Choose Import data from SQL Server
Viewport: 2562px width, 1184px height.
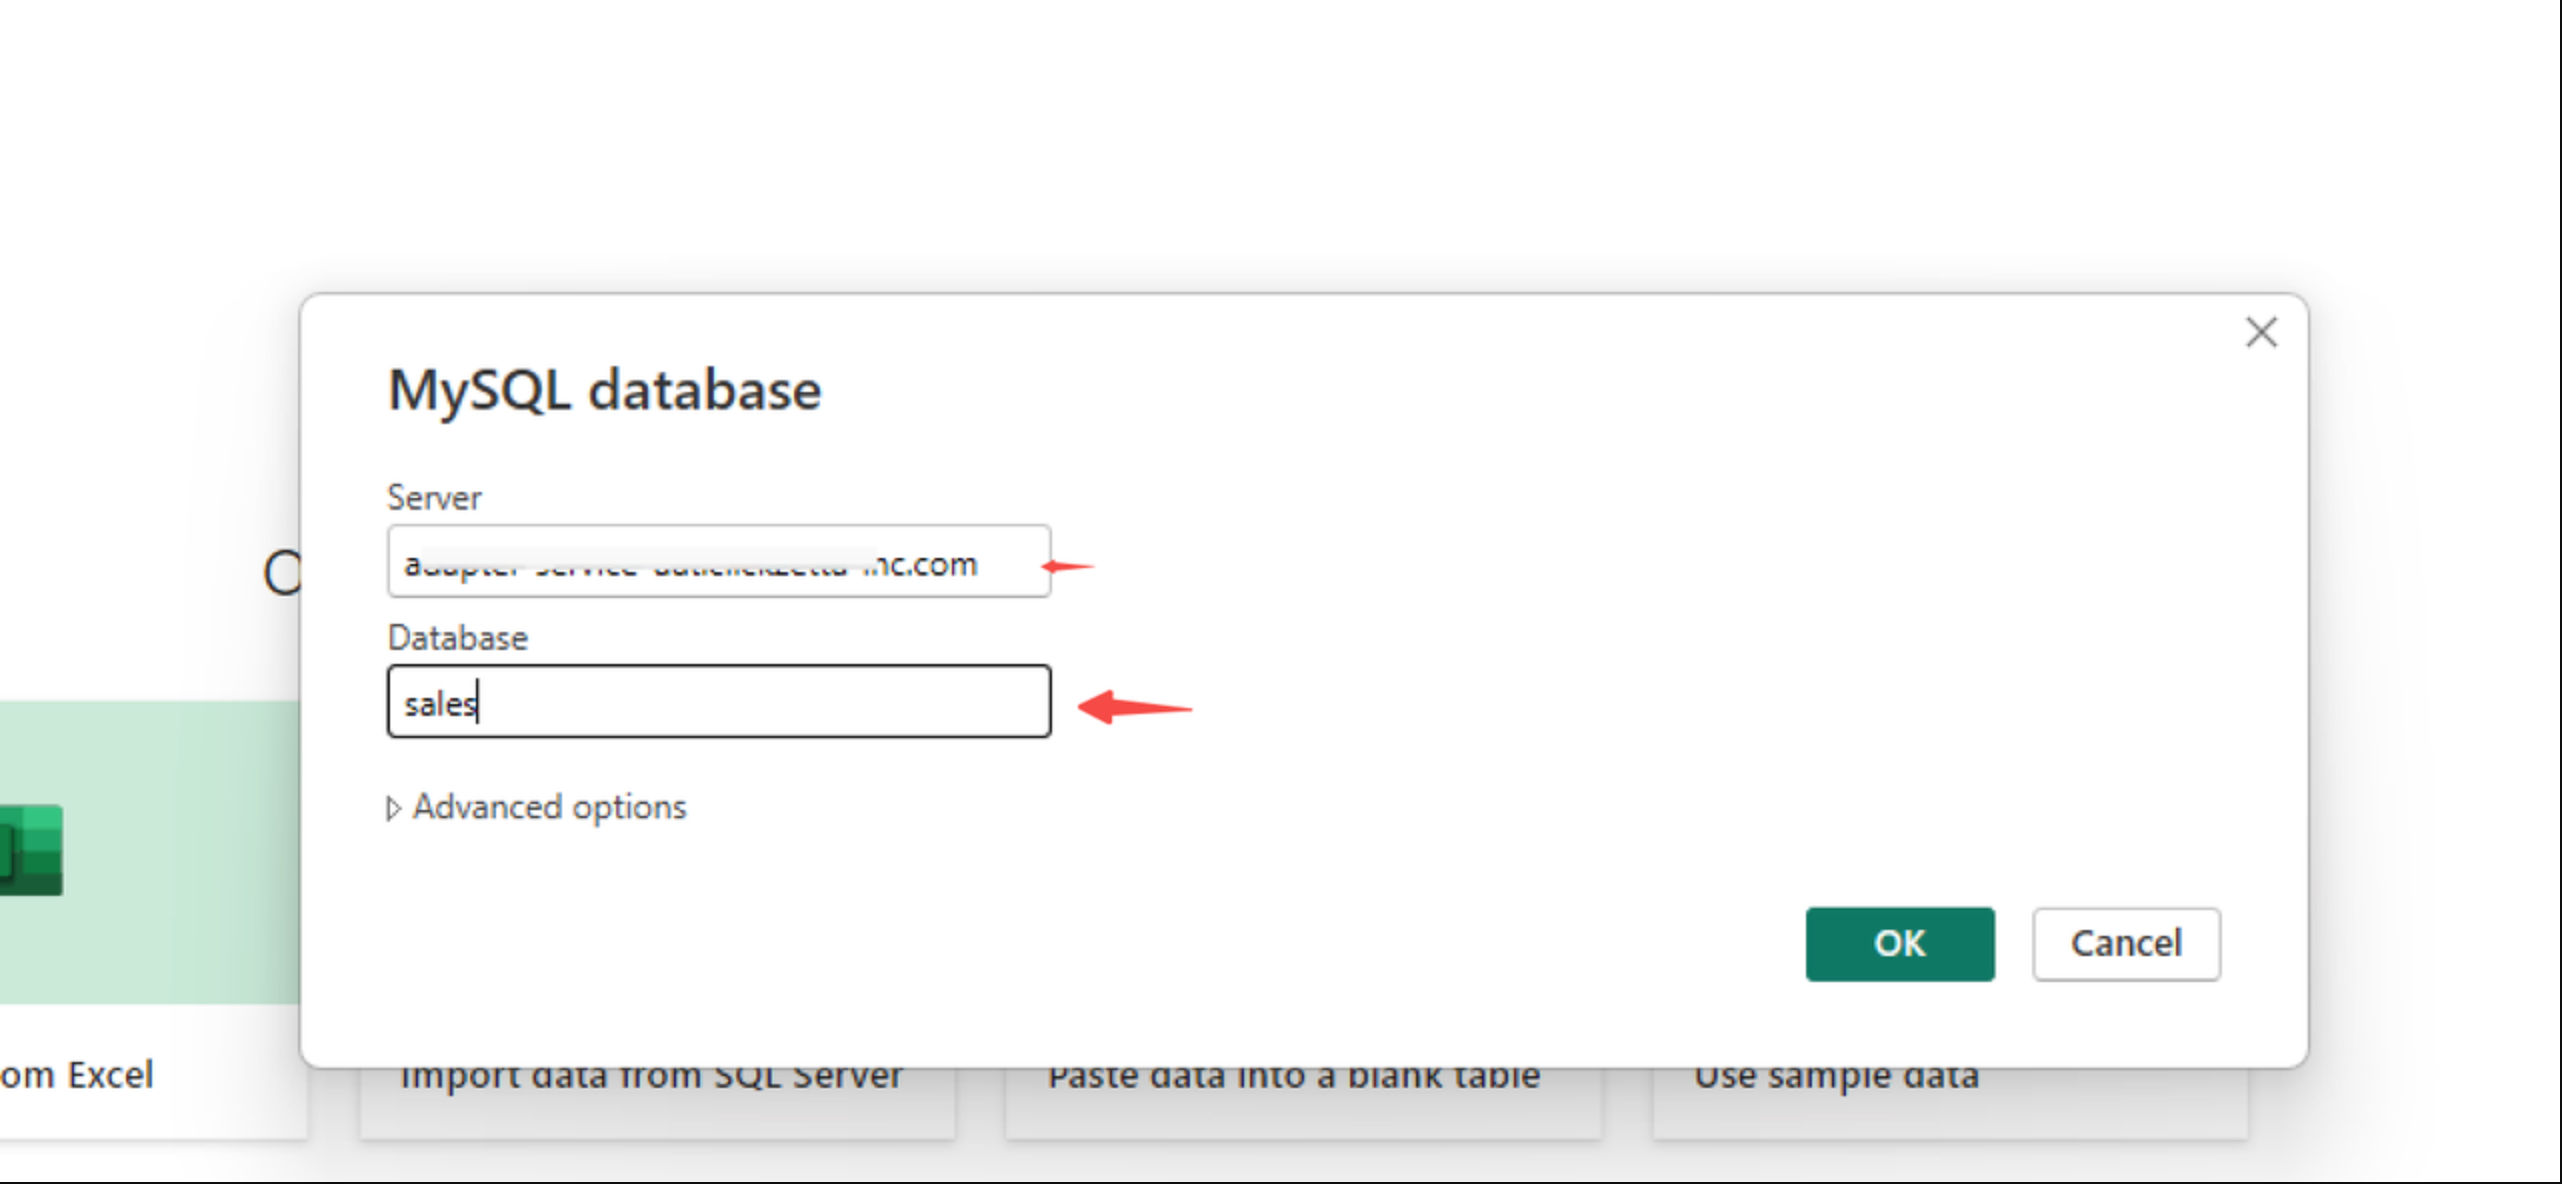(650, 1080)
